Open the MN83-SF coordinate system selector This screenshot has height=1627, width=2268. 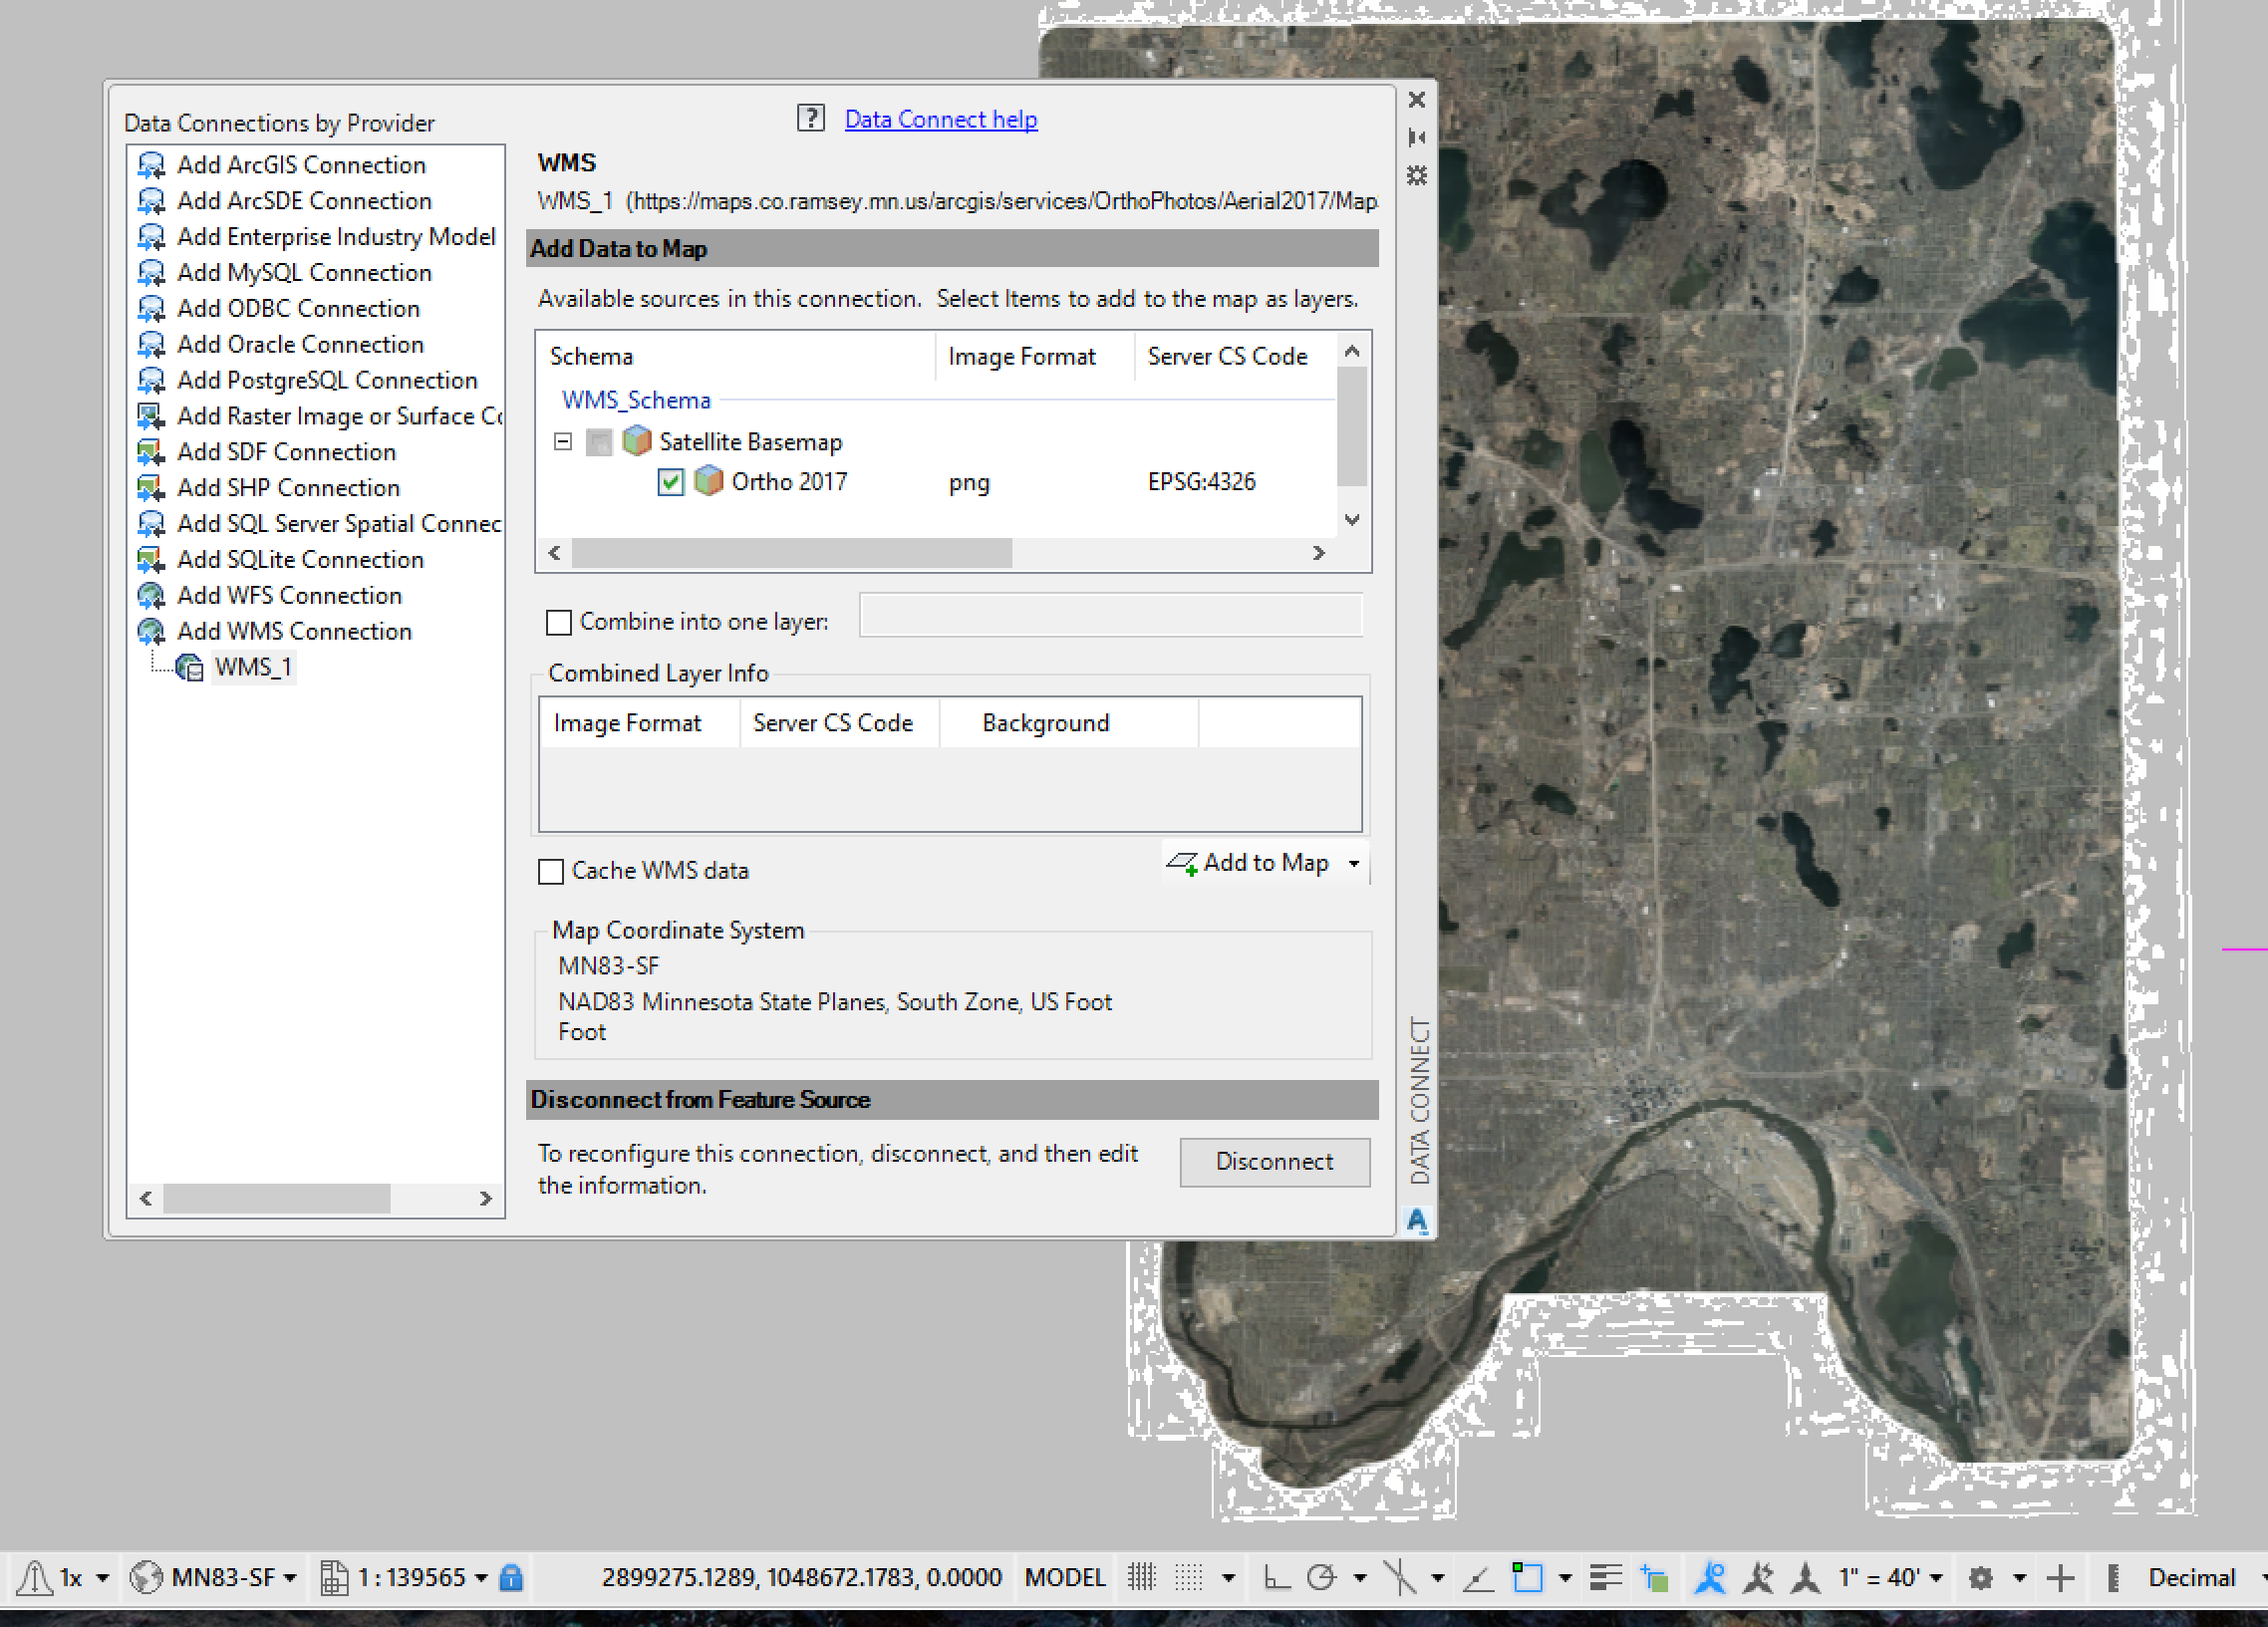(x=222, y=1577)
